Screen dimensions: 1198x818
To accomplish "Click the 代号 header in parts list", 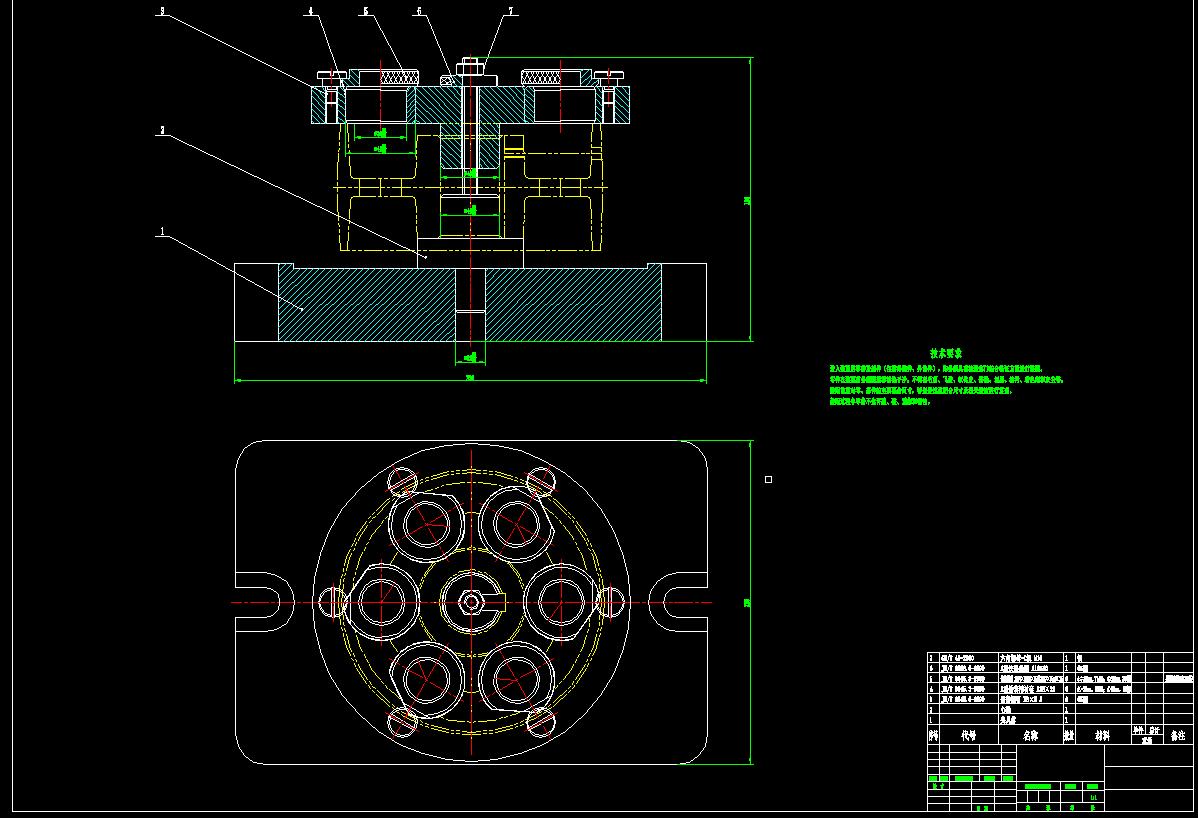I will [x=969, y=736].
